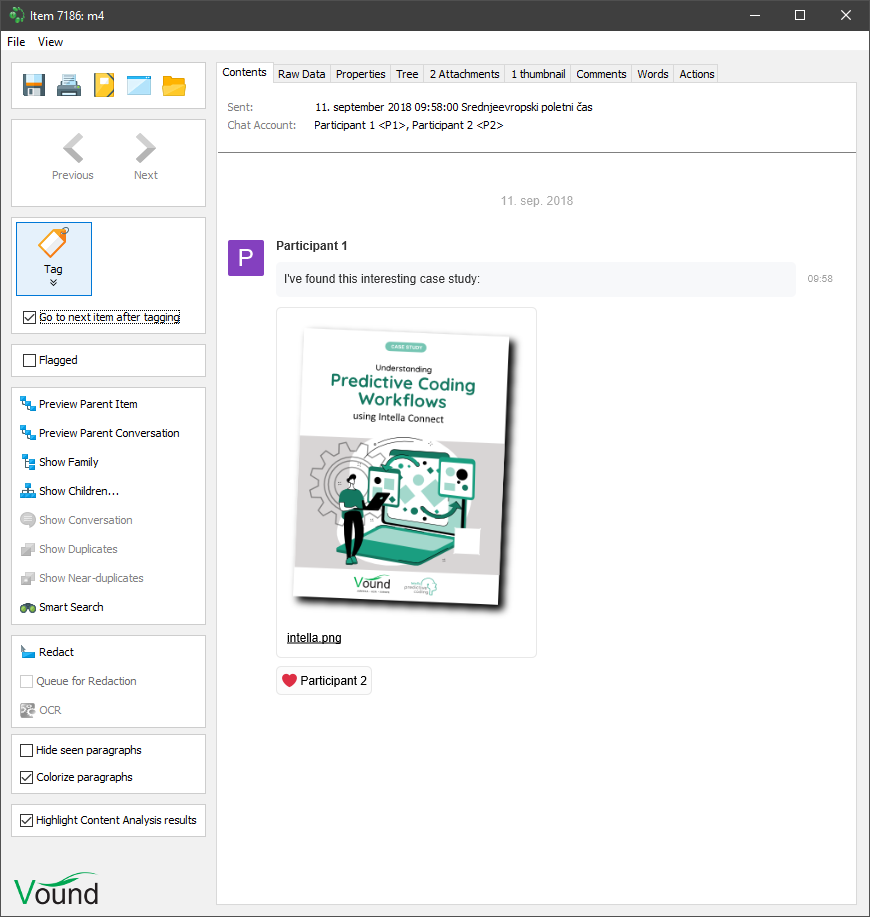Screen dimensions: 870x917
Task: Click Show Family option
Action: tap(68, 462)
